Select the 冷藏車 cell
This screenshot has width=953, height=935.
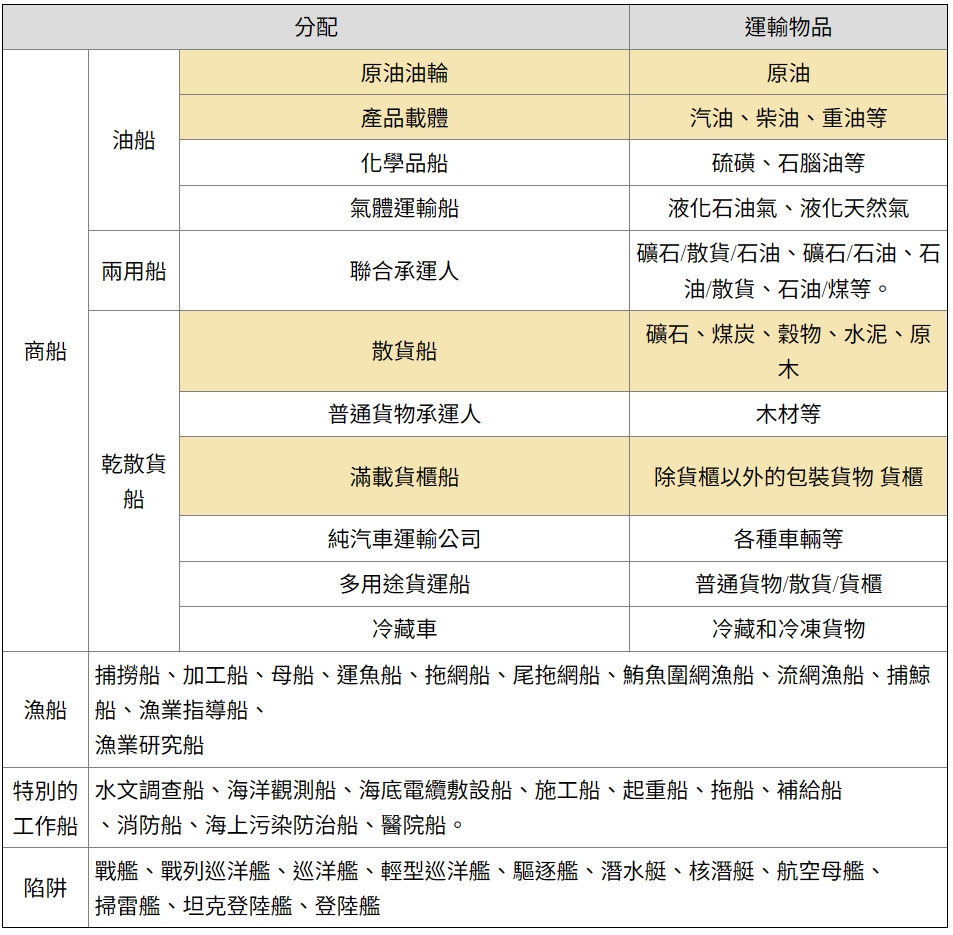point(404,629)
